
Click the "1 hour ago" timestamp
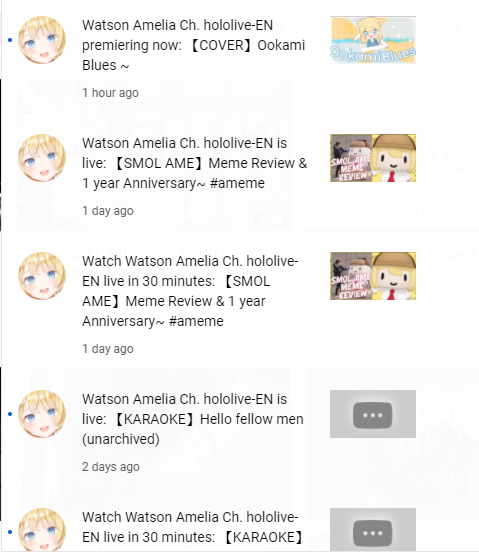(110, 93)
